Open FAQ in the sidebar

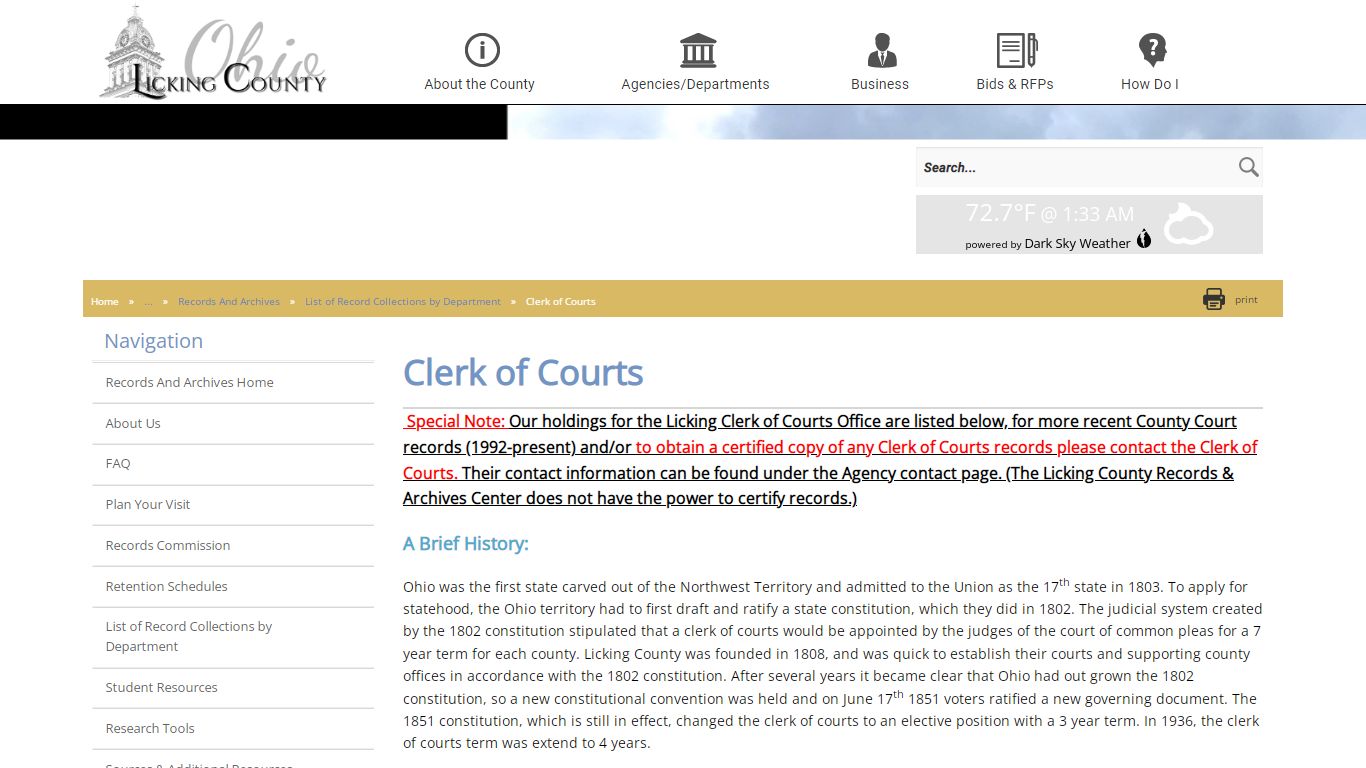pos(233,463)
